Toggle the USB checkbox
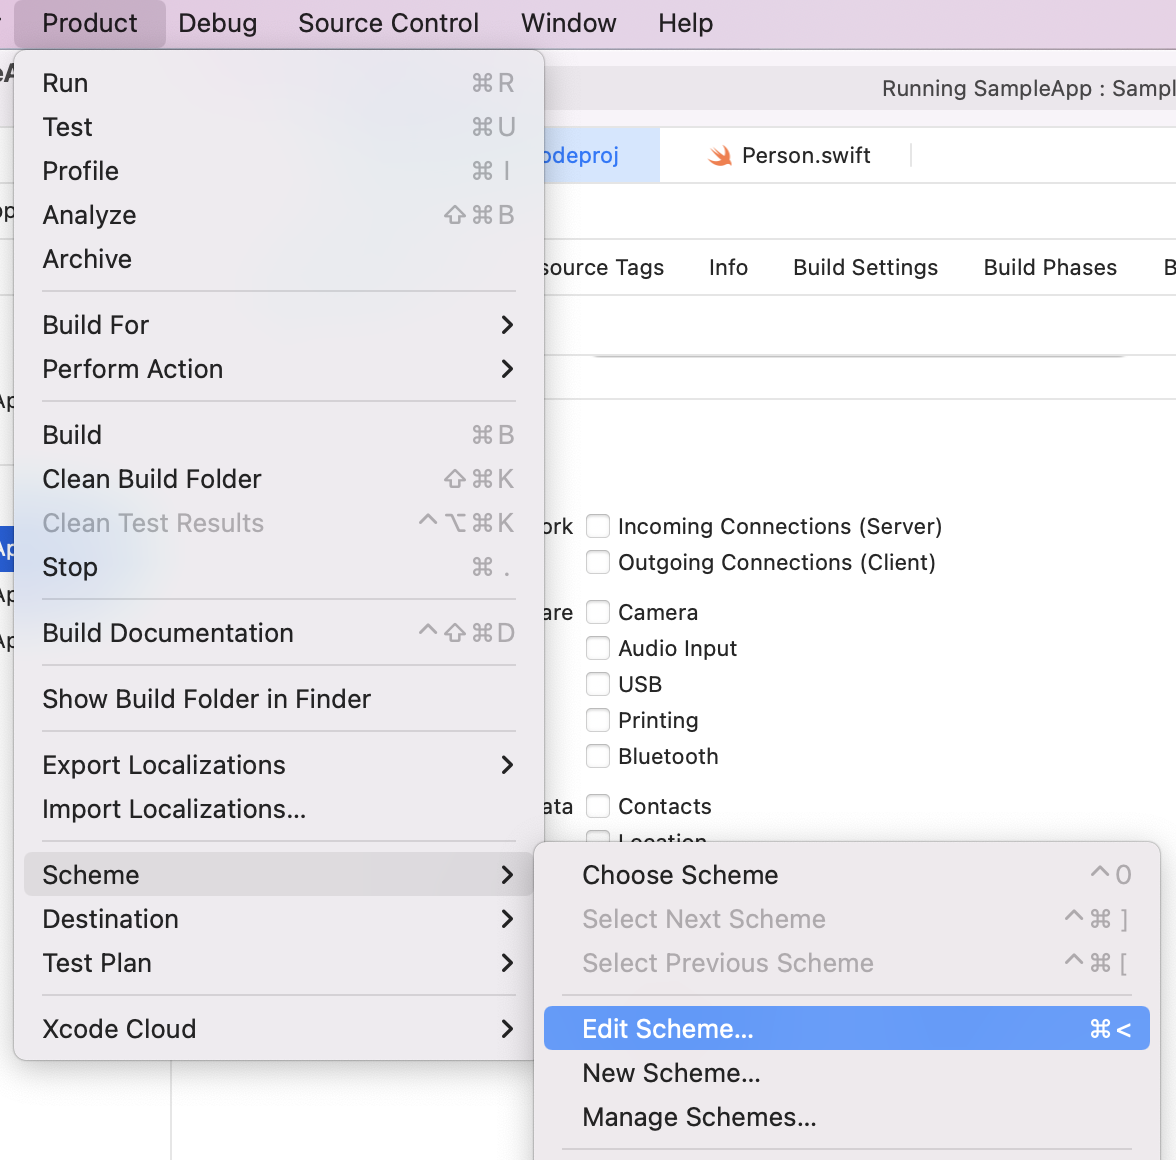Viewport: 1176px width, 1160px height. tap(598, 684)
